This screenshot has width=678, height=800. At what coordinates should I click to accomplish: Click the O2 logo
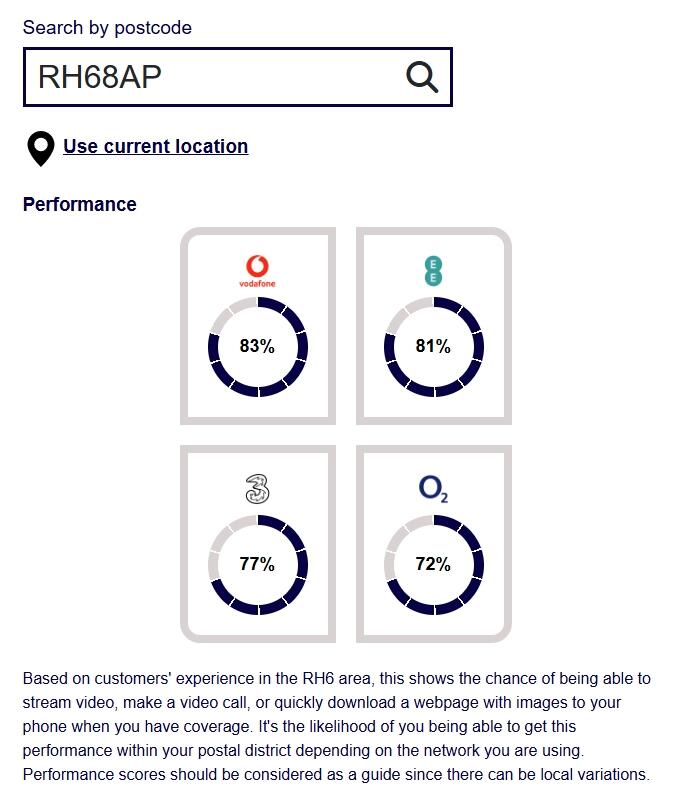pyautogui.click(x=433, y=489)
